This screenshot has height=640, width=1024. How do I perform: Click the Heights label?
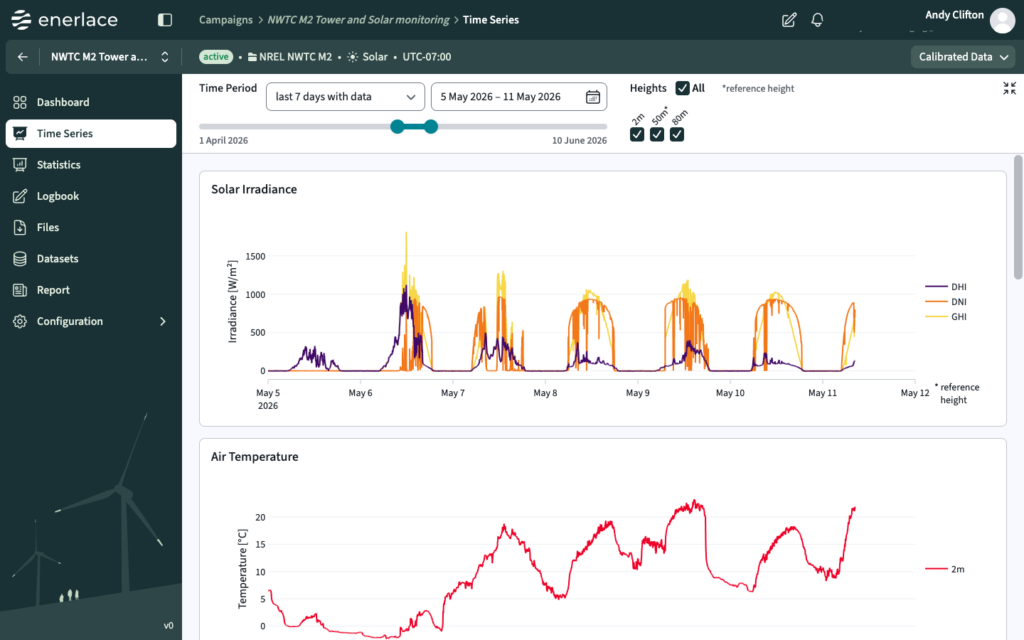click(x=648, y=88)
